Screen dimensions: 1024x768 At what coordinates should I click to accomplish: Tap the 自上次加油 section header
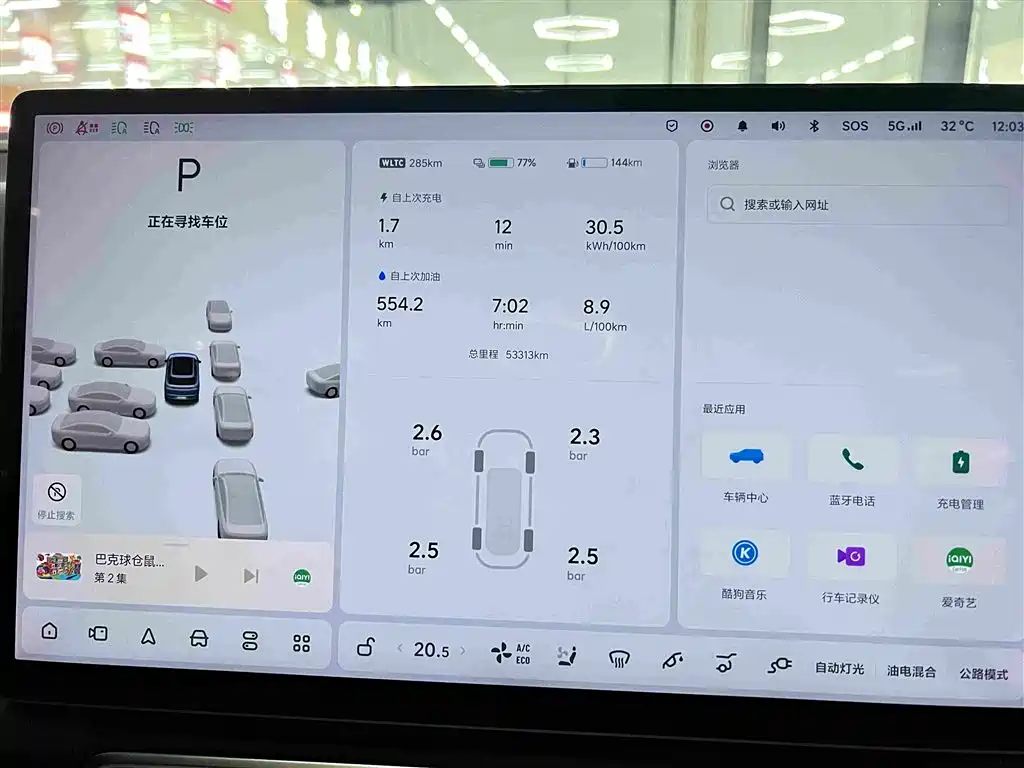[409, 276]
